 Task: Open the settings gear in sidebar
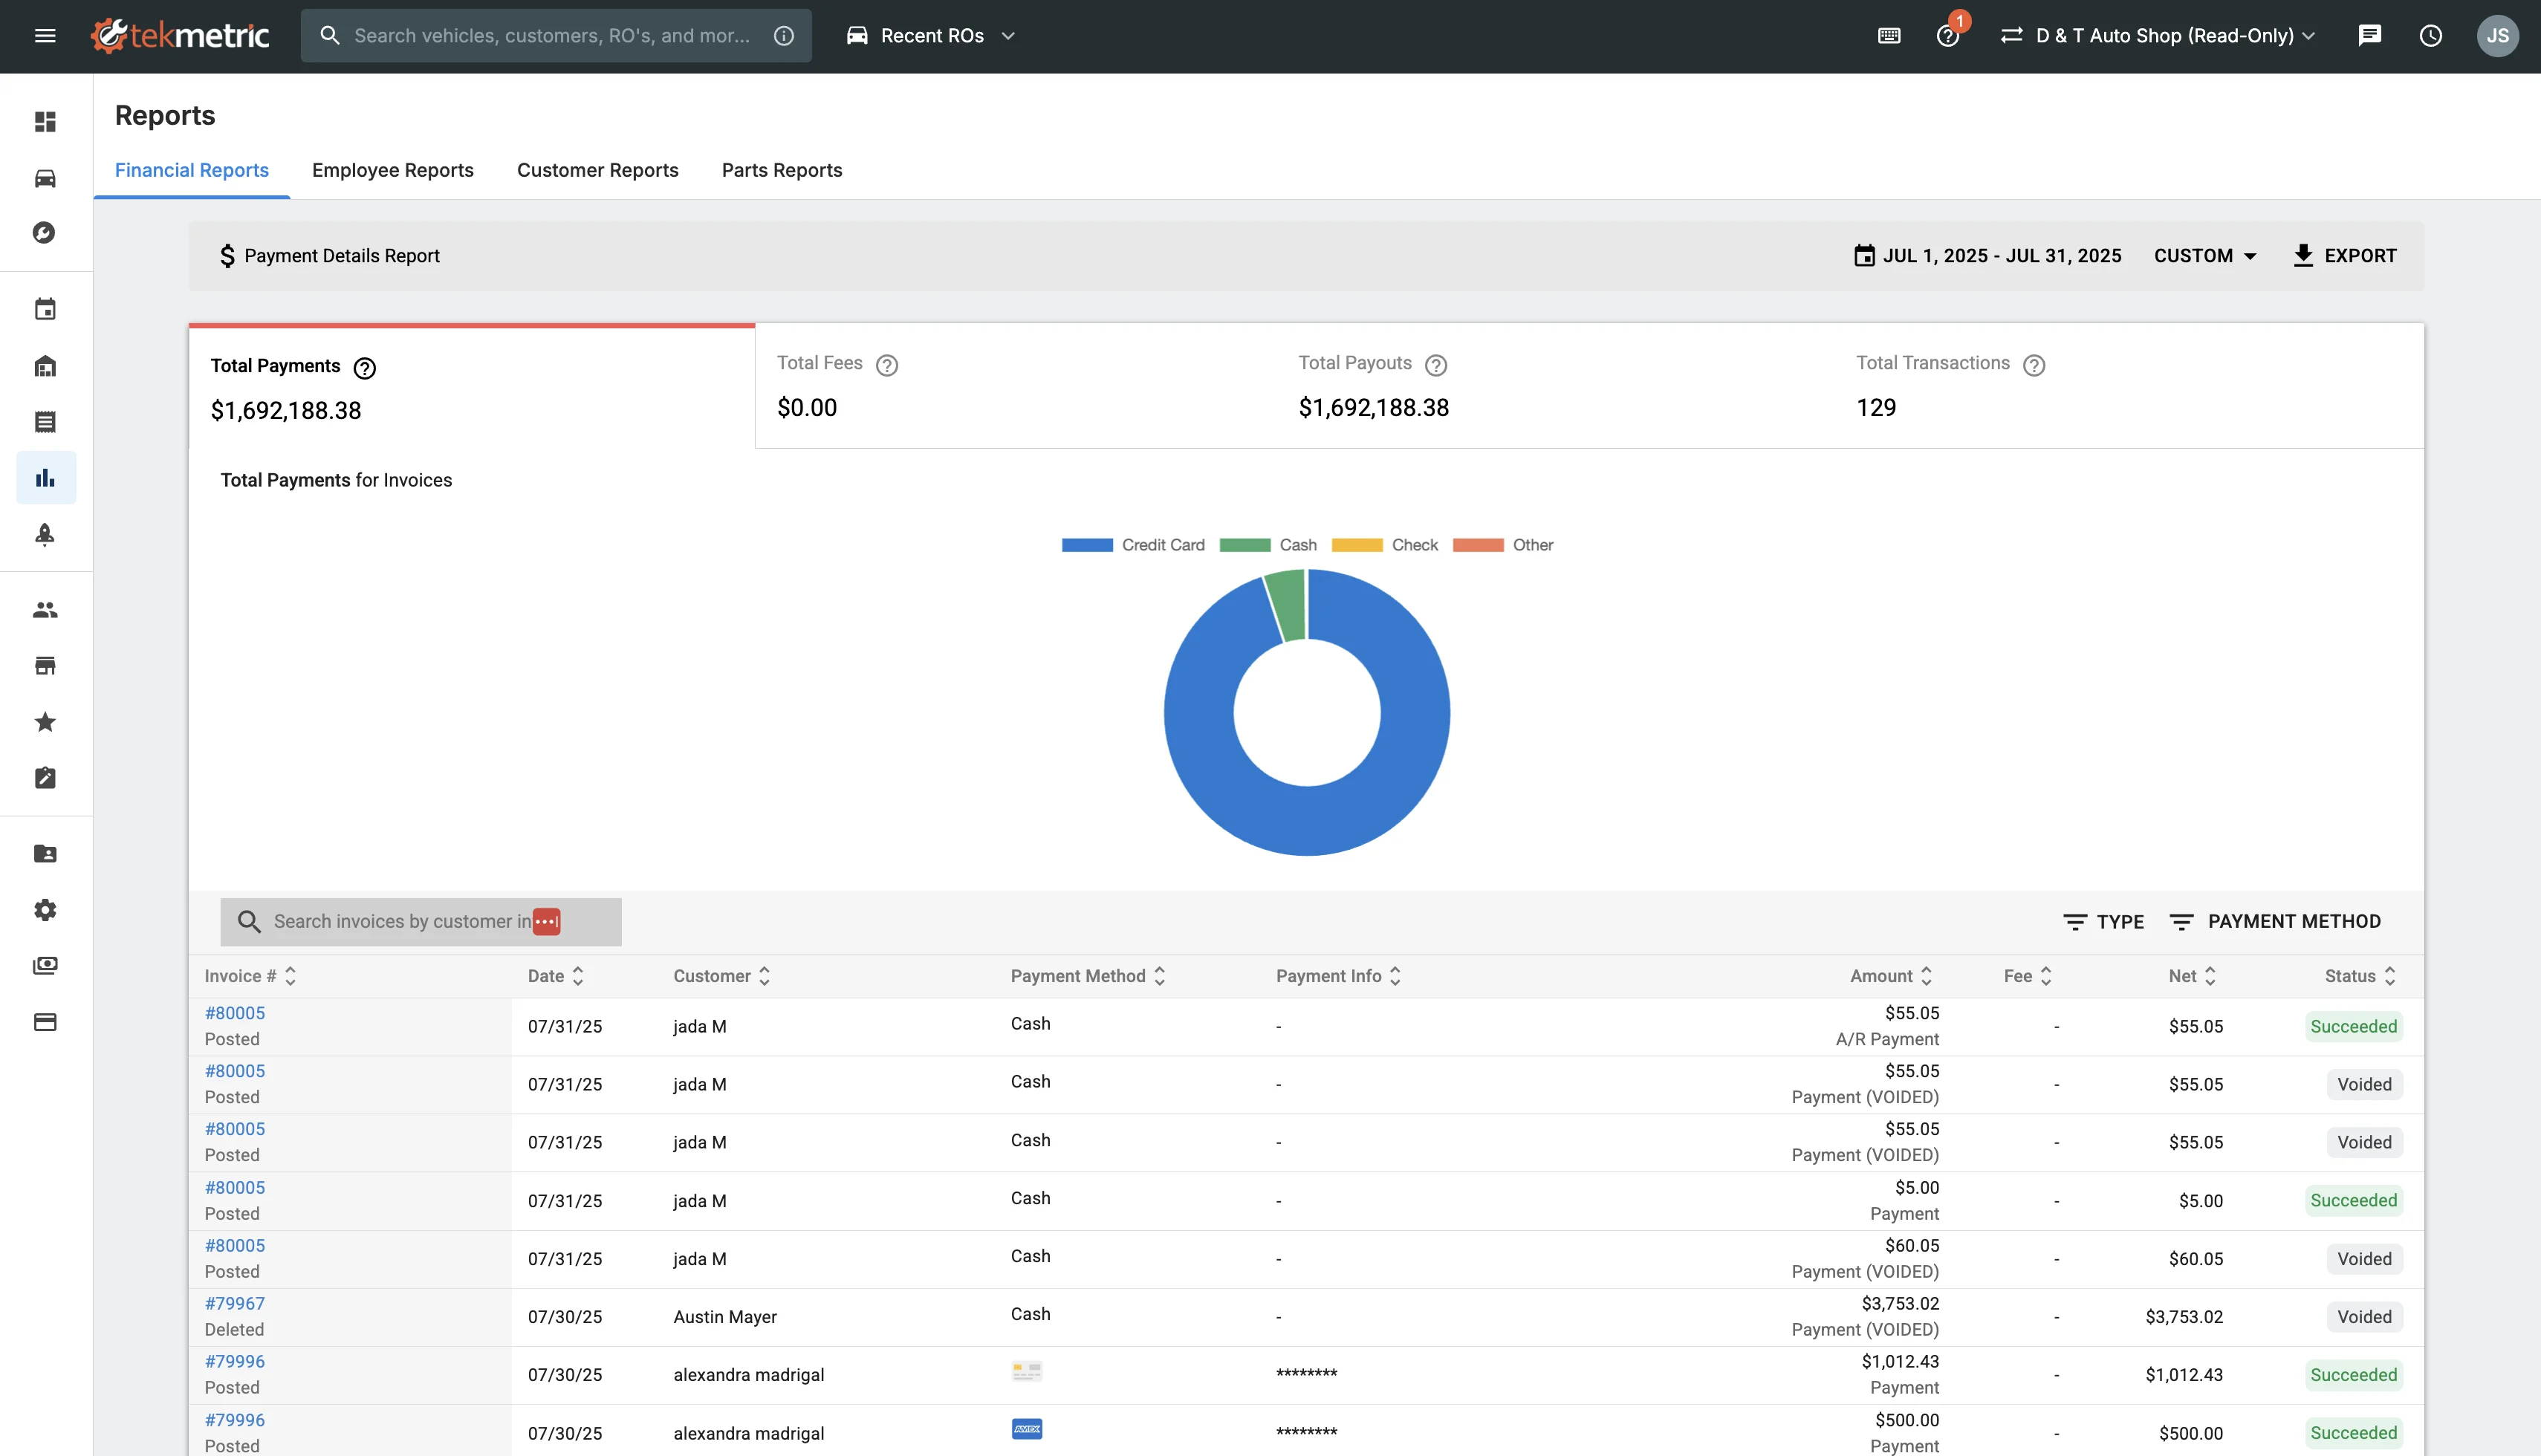point(45,910)
